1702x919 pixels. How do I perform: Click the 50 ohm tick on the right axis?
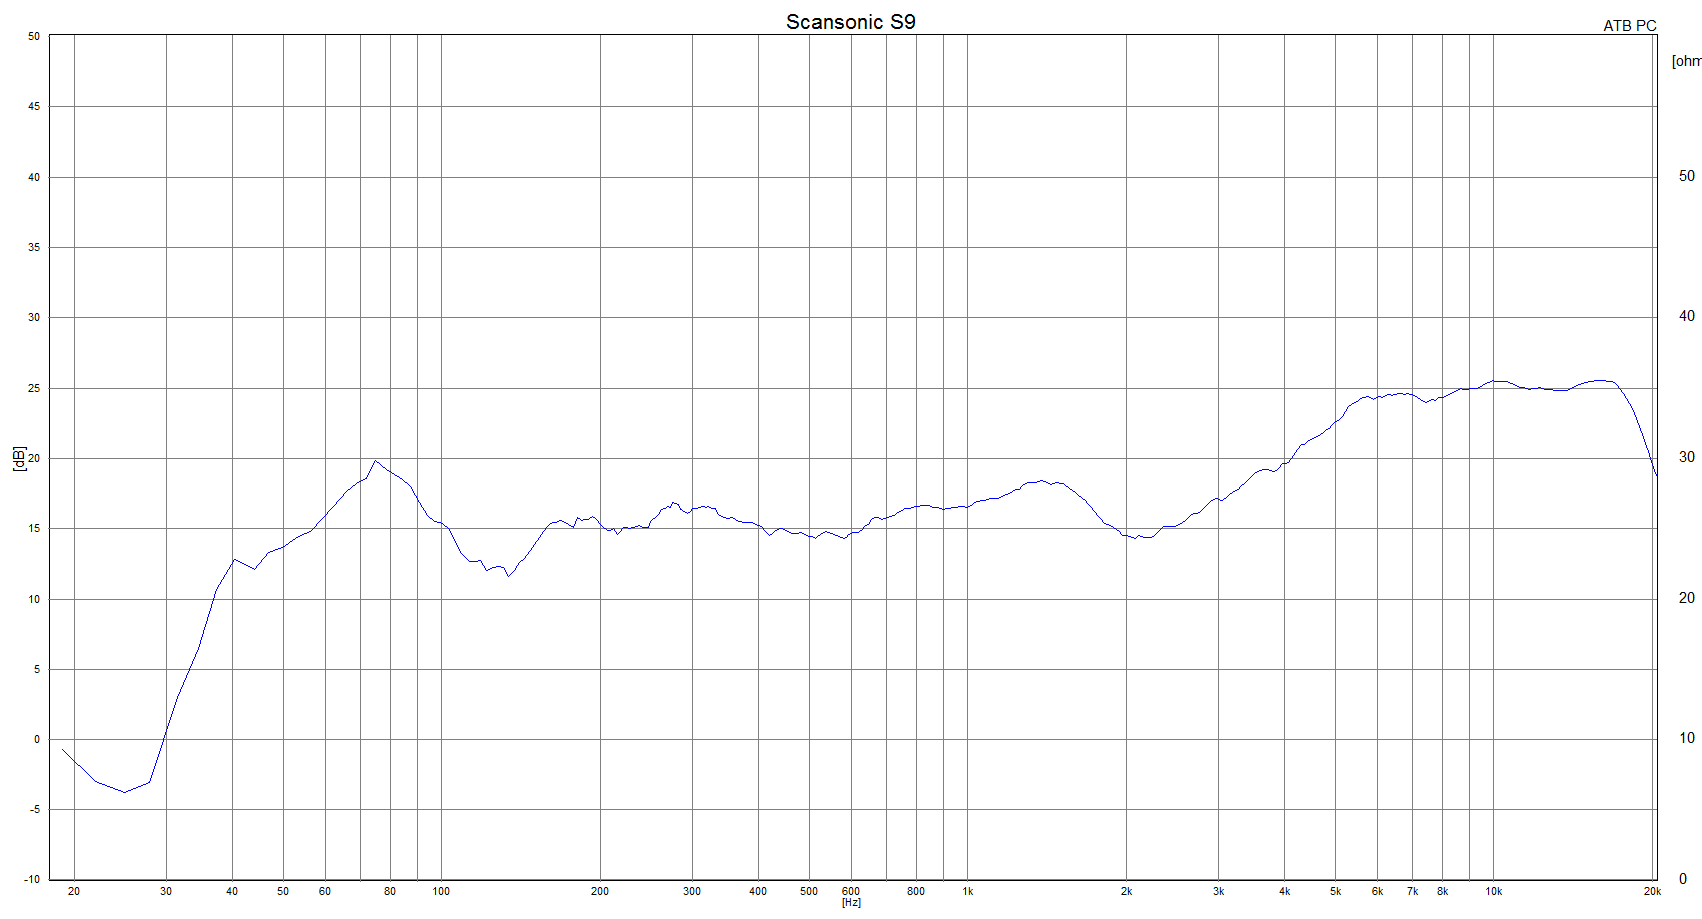pos(1687,176)
